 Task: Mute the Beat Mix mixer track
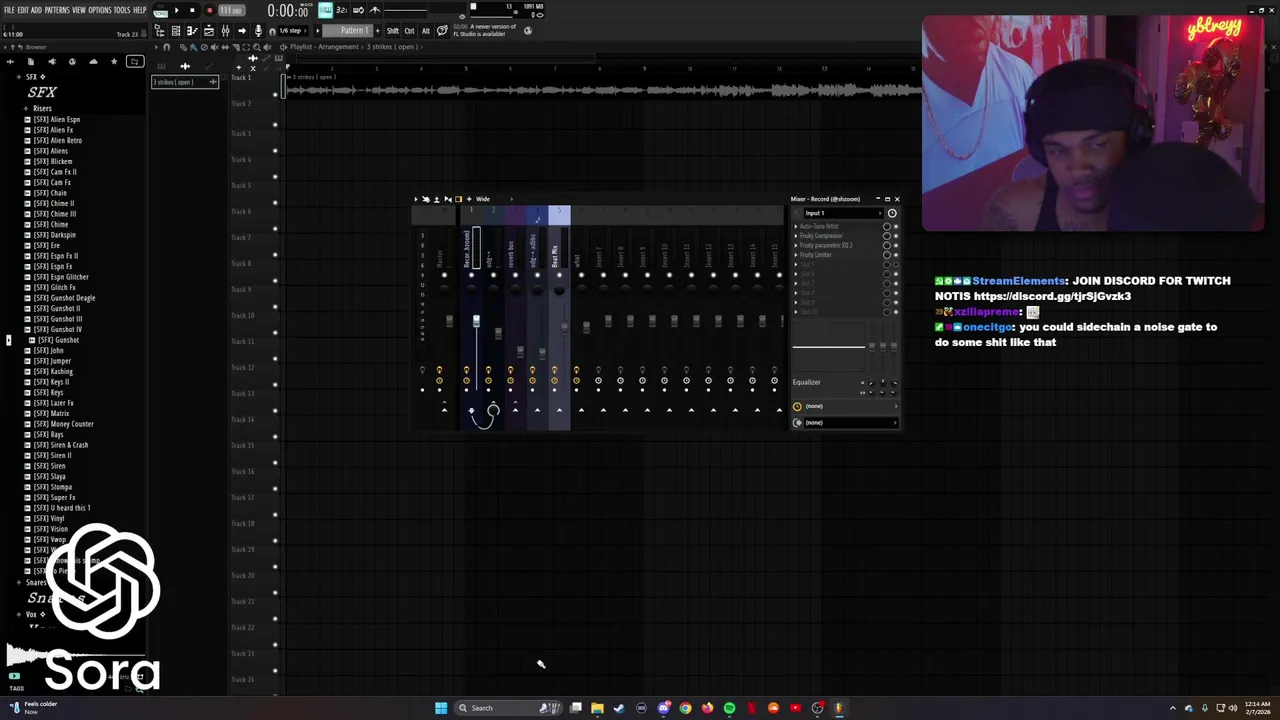[559, 275]
